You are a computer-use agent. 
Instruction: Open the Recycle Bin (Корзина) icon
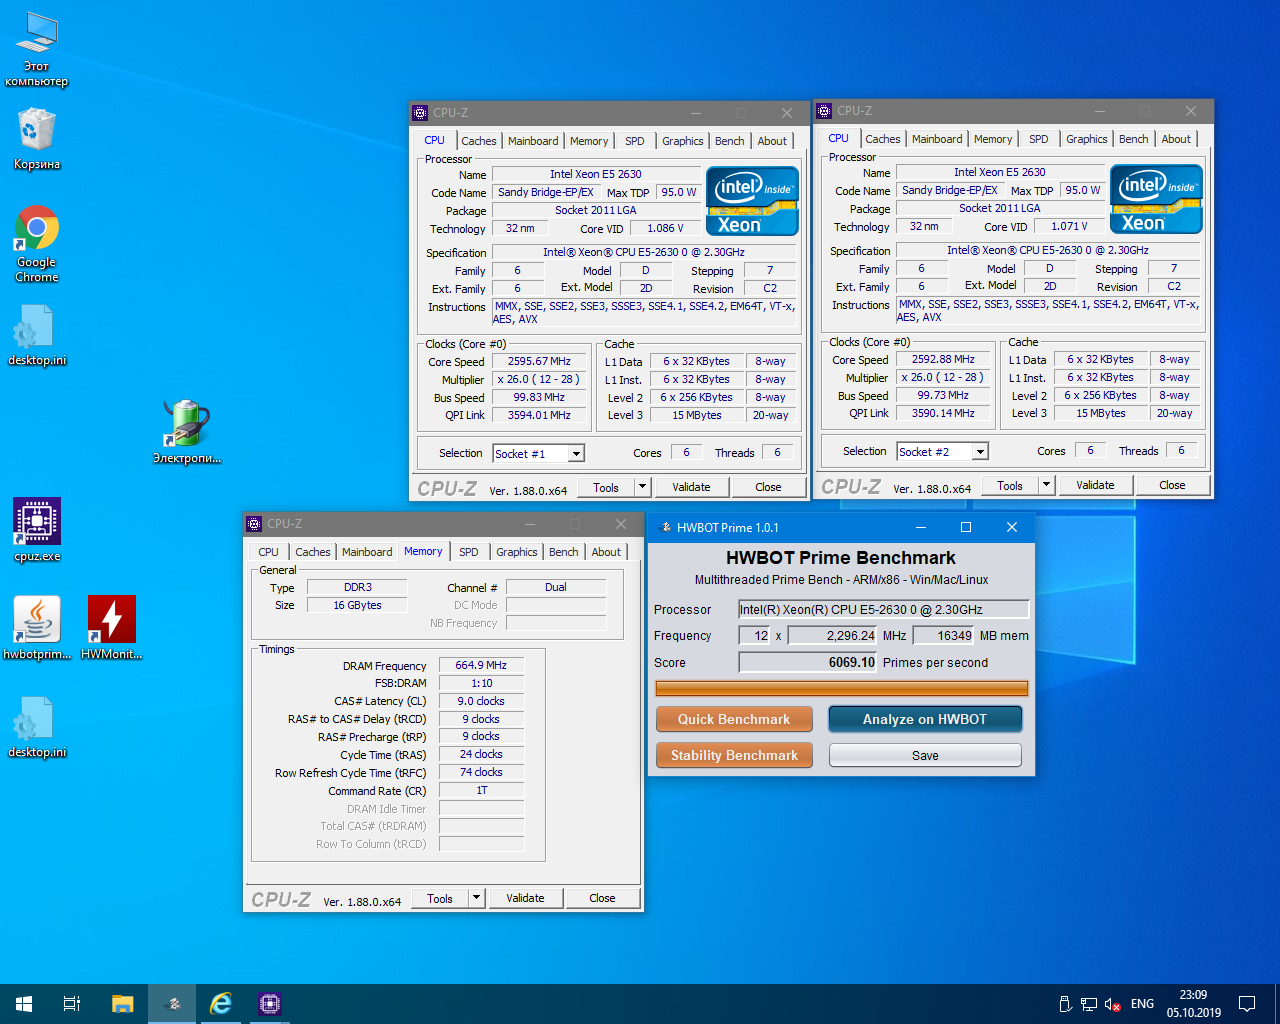(x=37, y=139)
